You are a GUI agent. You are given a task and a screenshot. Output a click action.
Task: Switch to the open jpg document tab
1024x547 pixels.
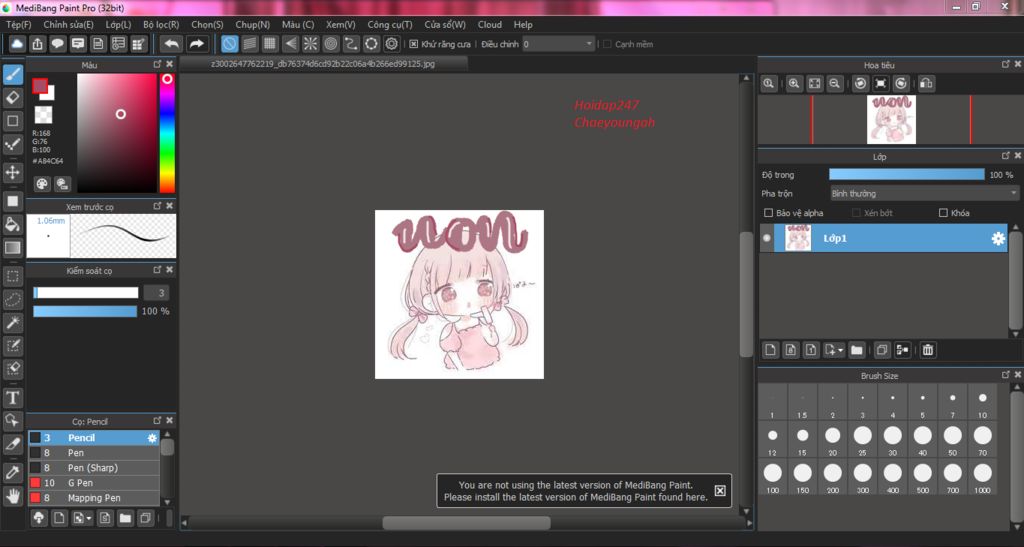point(323,64)
